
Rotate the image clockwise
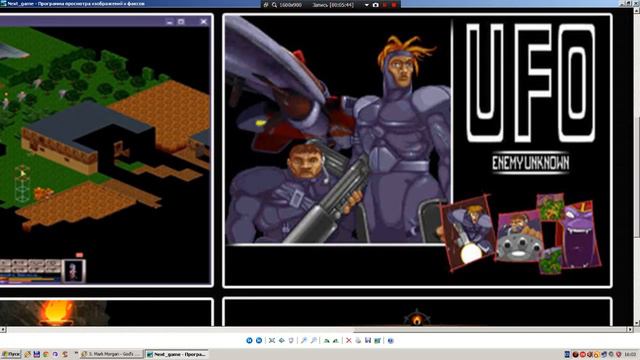(x=327, y=340)
